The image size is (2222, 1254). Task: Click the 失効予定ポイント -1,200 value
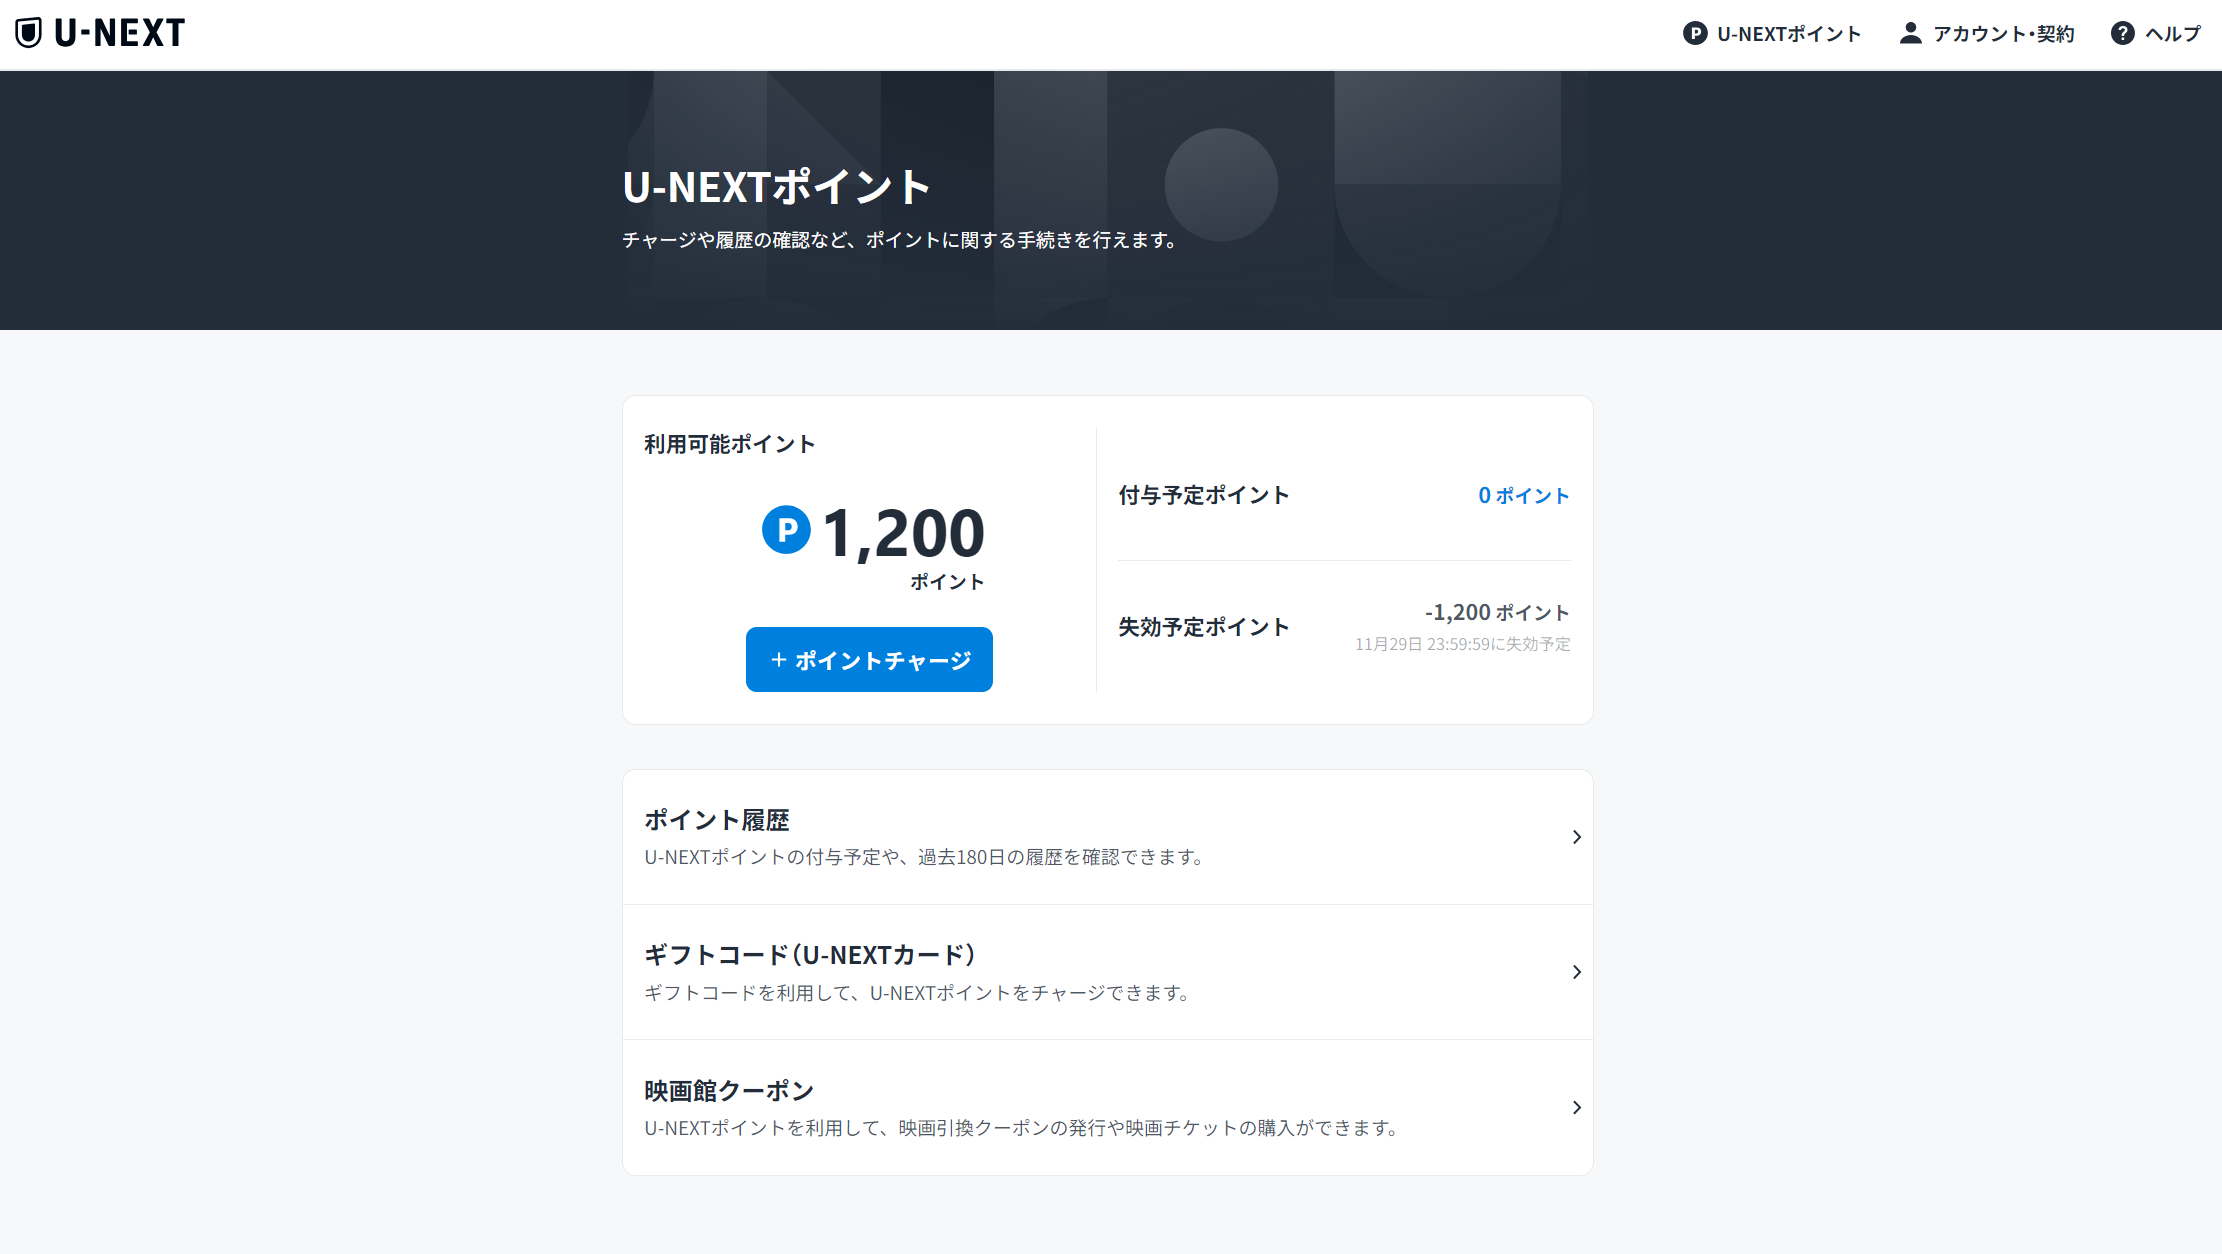(1496, 612)
